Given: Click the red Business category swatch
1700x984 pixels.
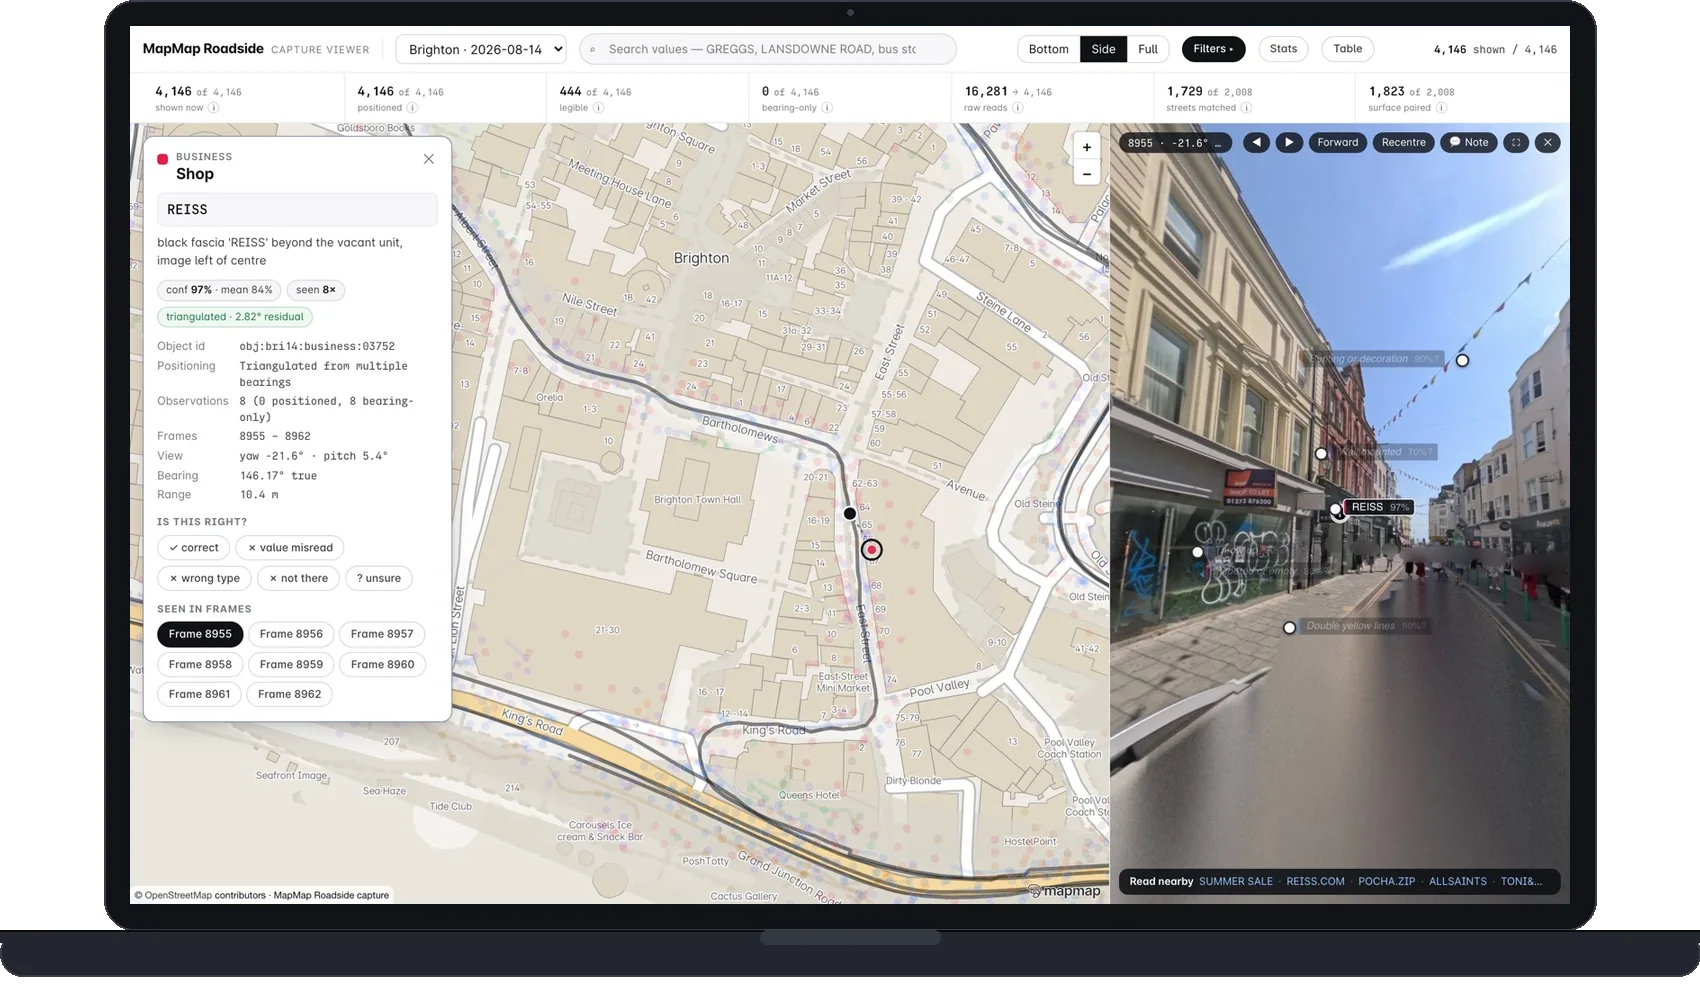Looking at the screenshot, I should (162, 159).
